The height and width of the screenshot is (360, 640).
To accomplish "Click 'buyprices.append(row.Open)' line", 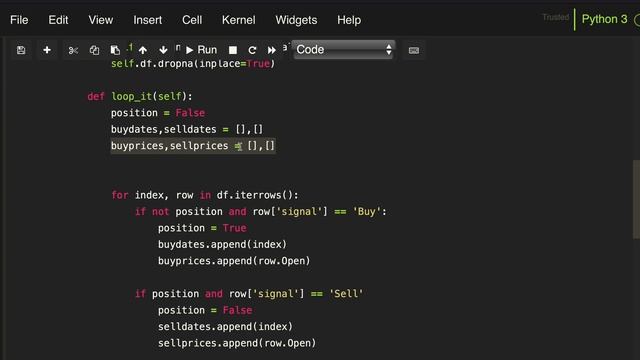I will (234, 261).
